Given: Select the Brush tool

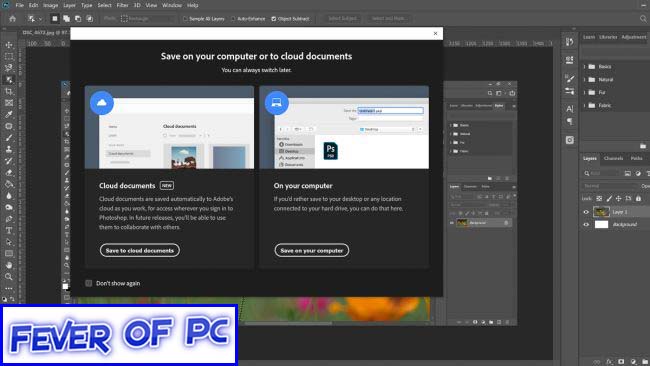Looking at the screenshot, I should 9,138.
